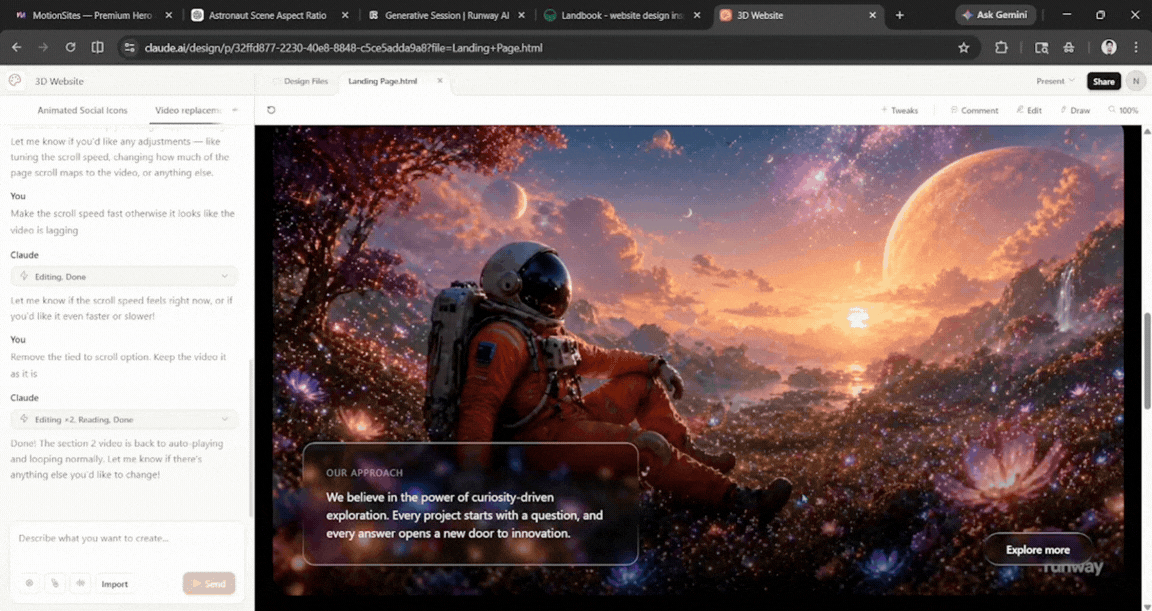View site information icon in address bar

[x=129, y=48]
